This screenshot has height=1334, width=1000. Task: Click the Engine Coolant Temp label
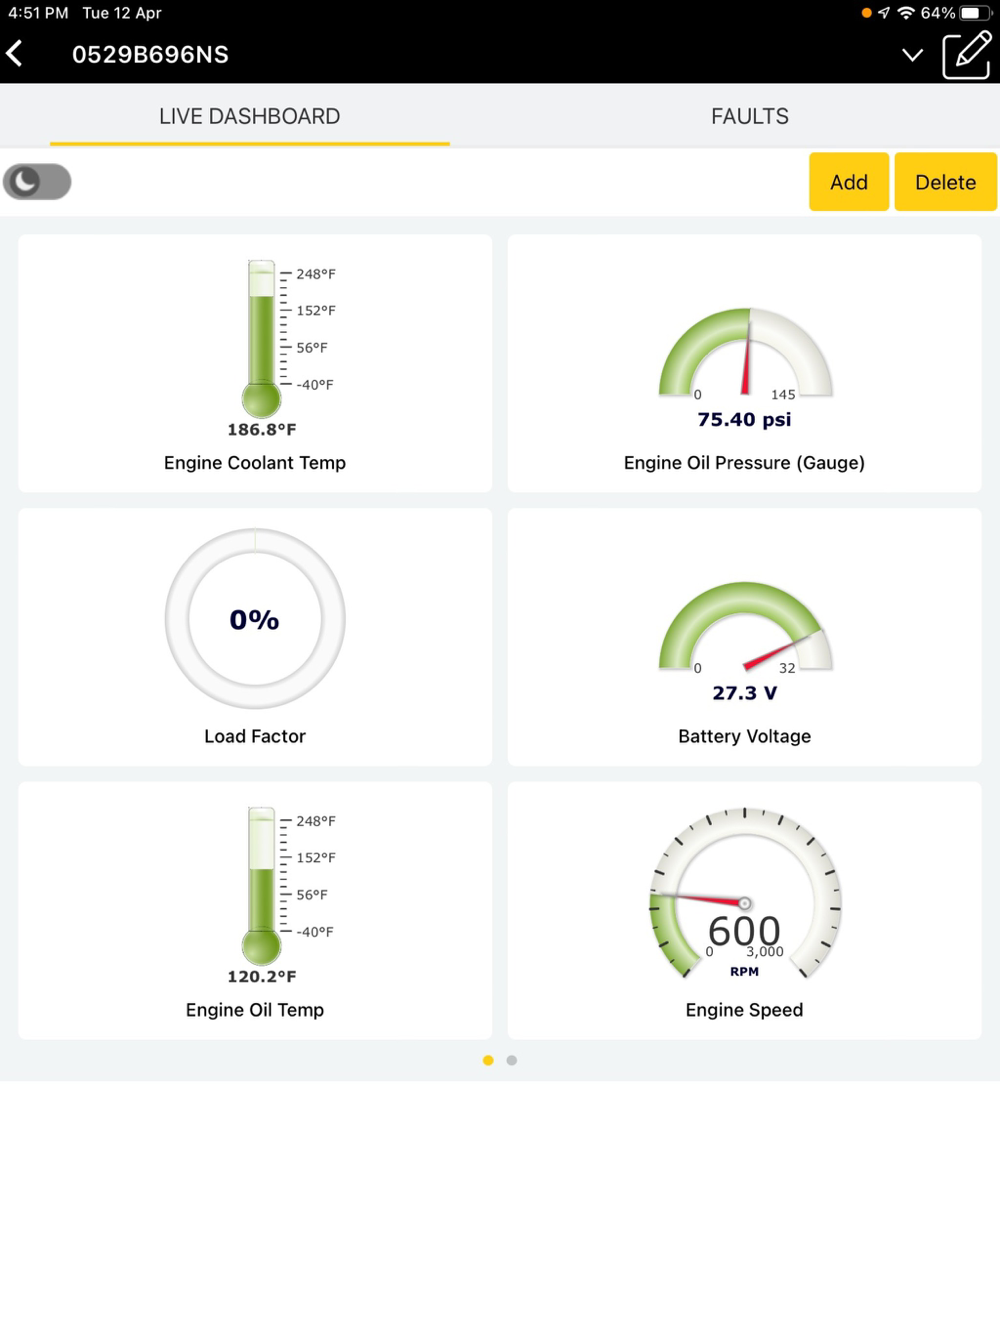coord(255,463)
